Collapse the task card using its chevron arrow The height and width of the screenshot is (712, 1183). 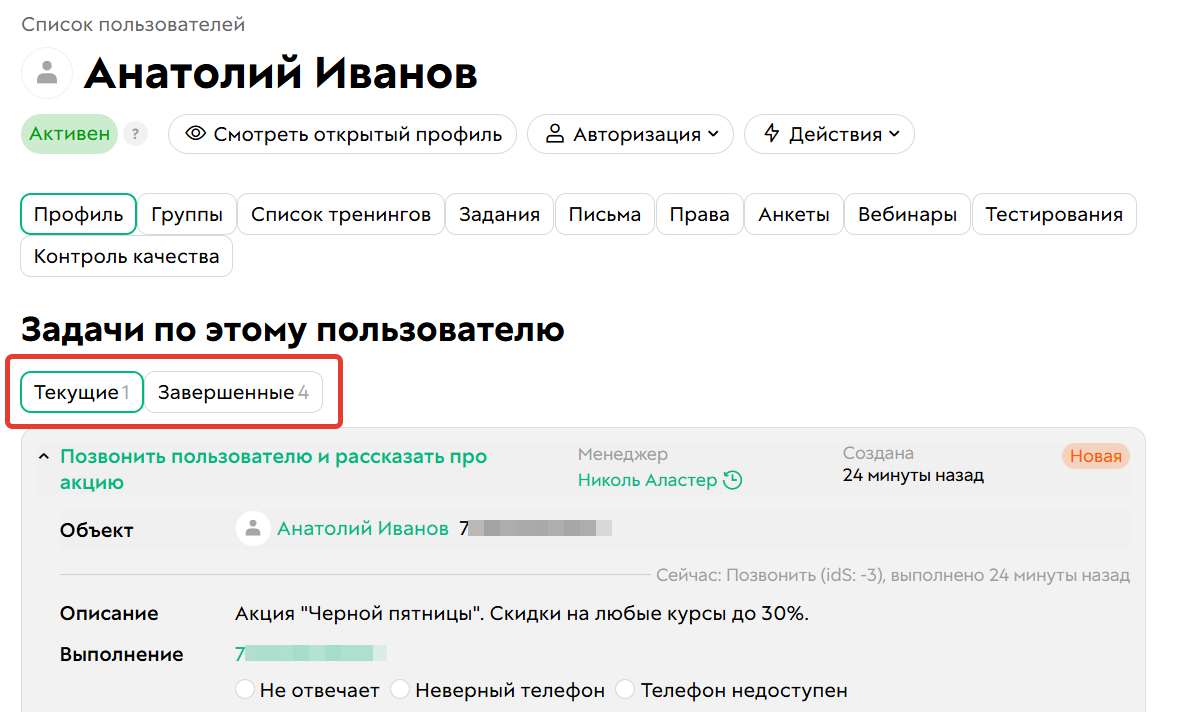tap(42, 455)
